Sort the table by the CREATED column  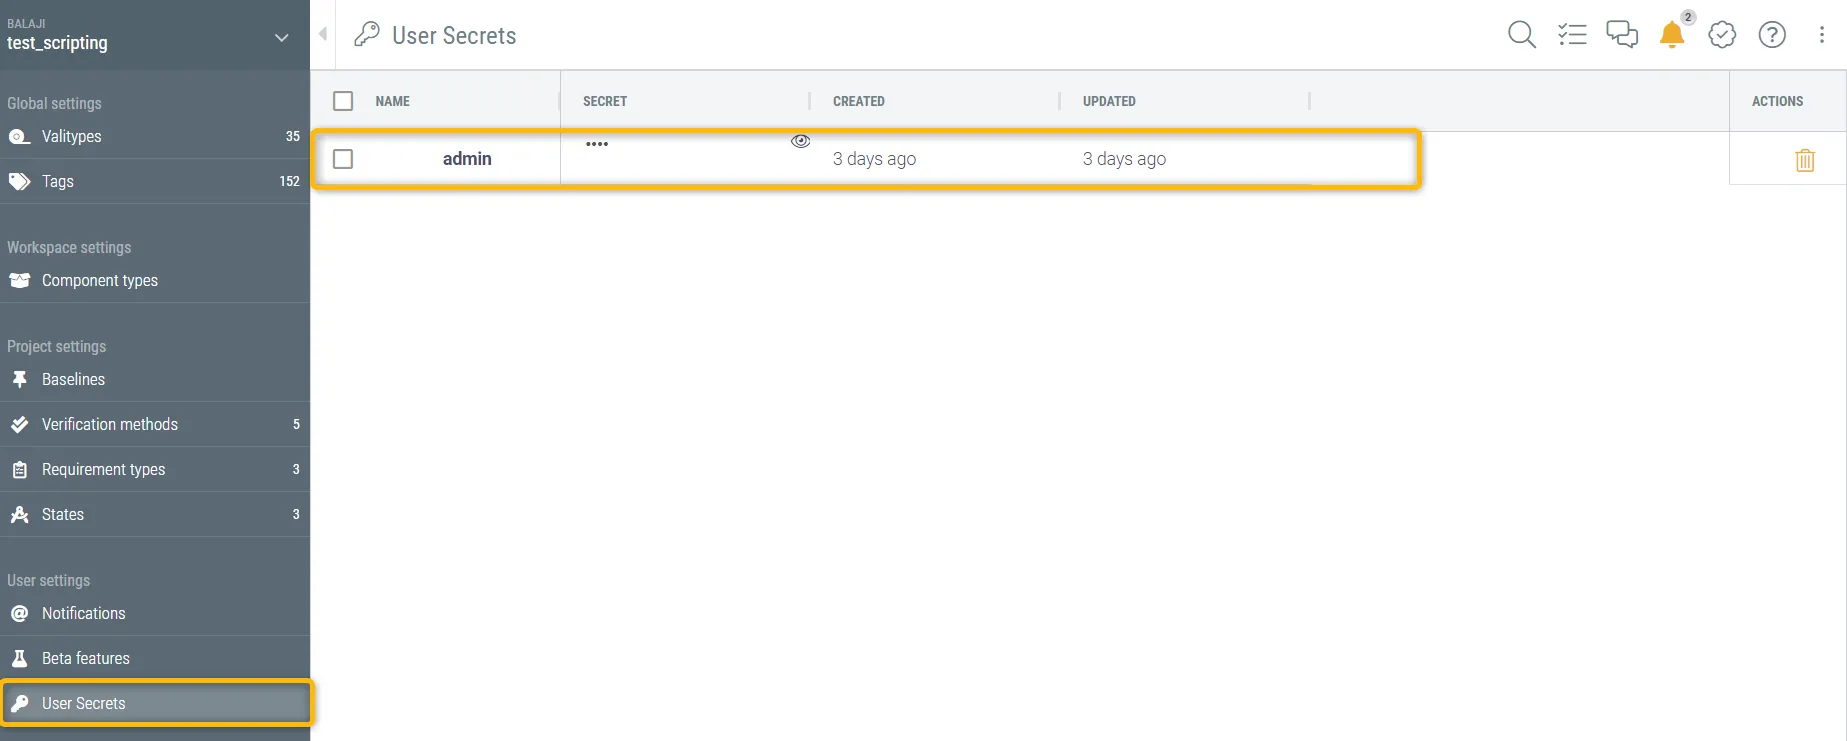tap(859, 101)
